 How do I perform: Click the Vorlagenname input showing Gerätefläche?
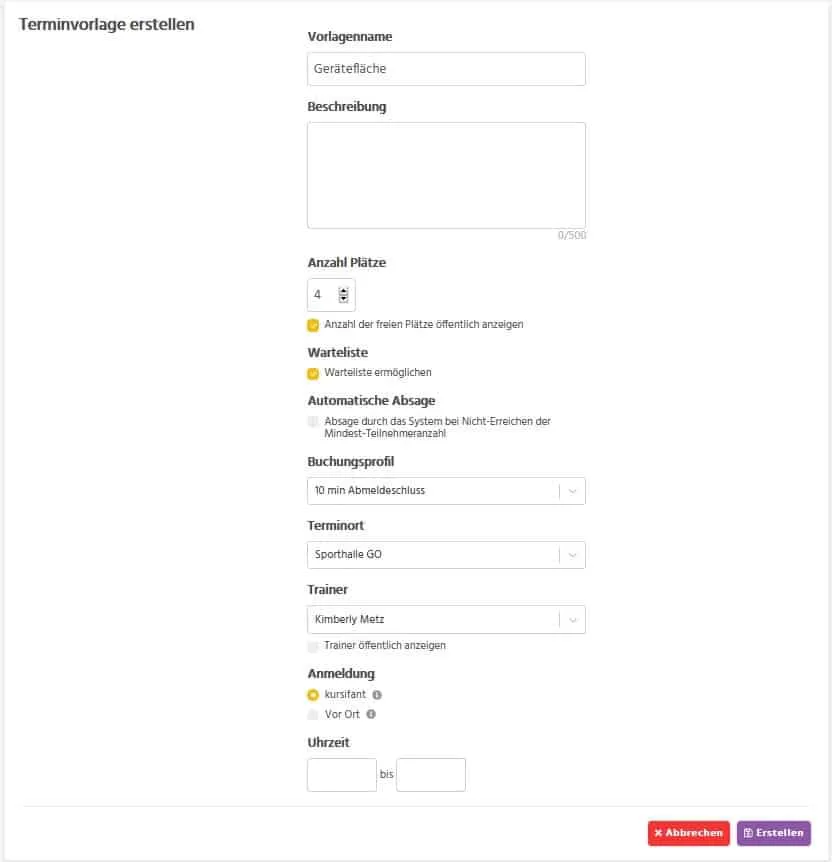coord(446,68)
